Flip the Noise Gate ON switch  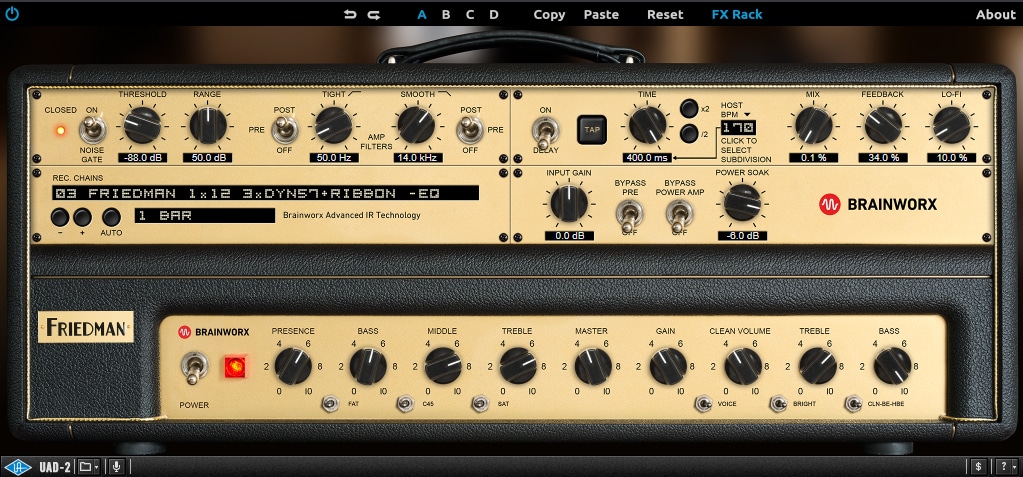pos(93,129)
